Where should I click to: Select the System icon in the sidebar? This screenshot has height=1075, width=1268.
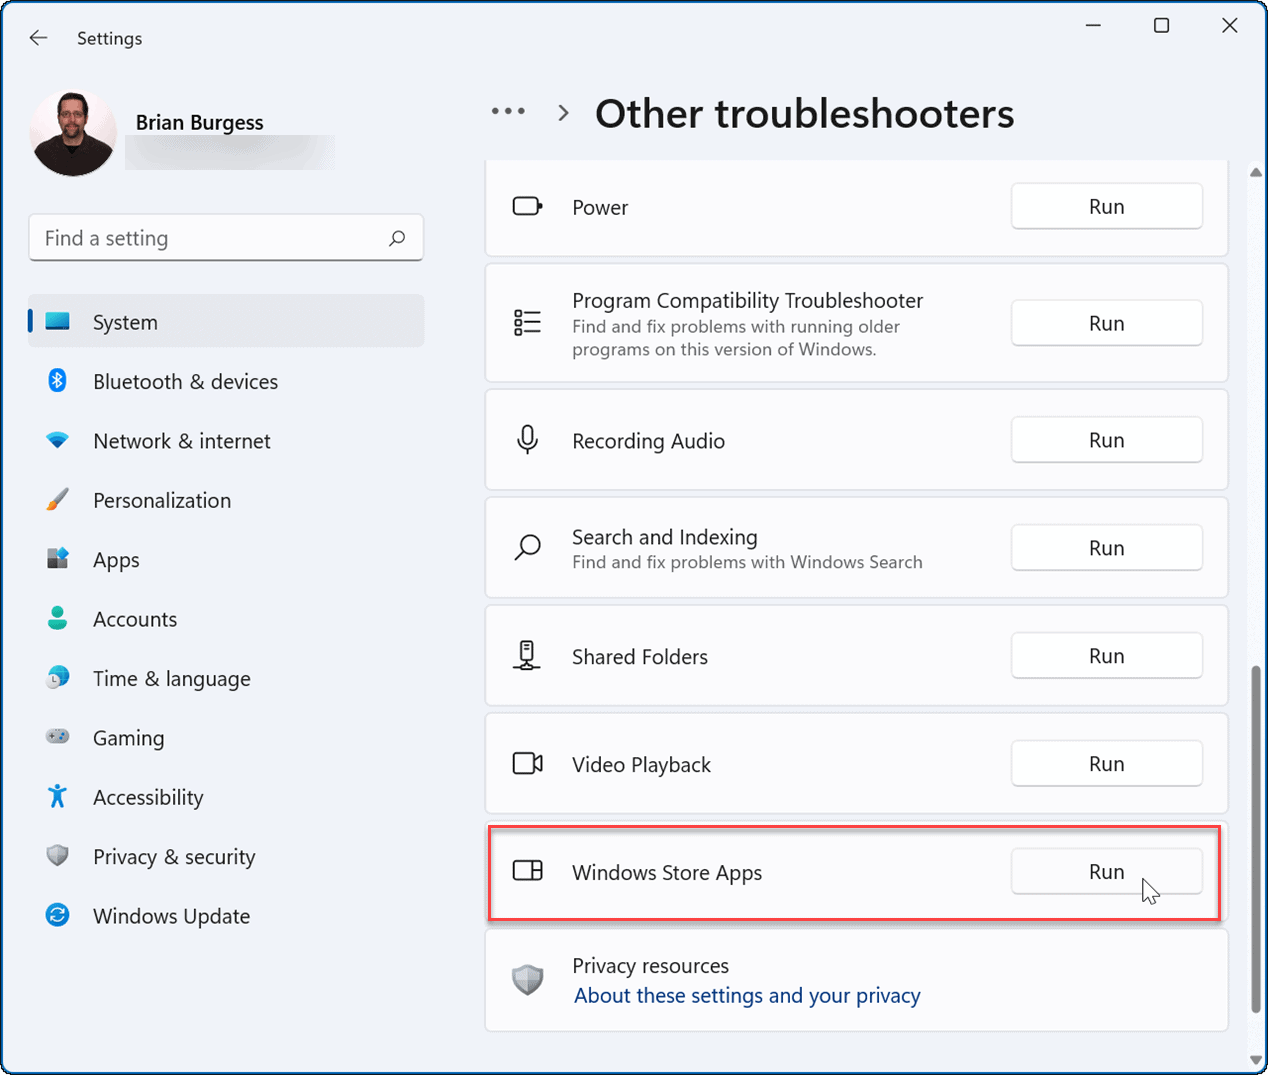point(58,322)
